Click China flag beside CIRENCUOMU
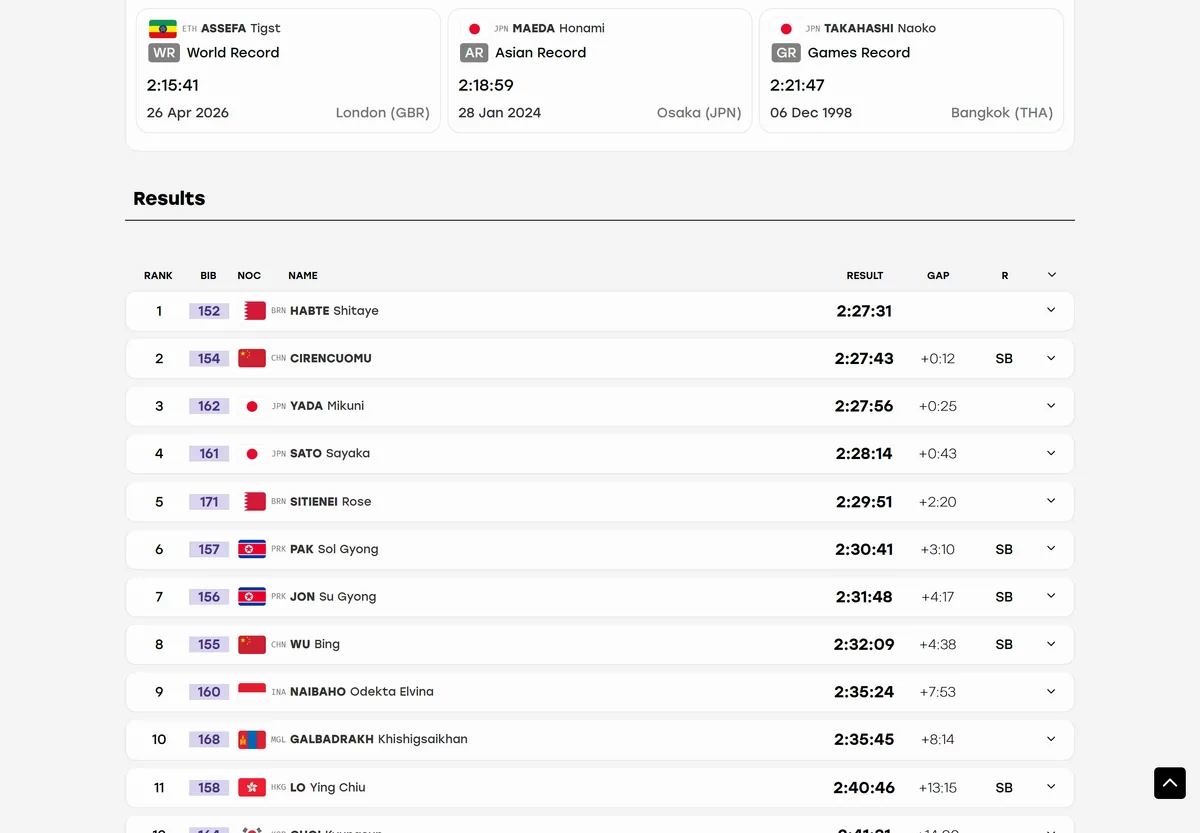This screenshot has height=833, width=1200. 252,358
